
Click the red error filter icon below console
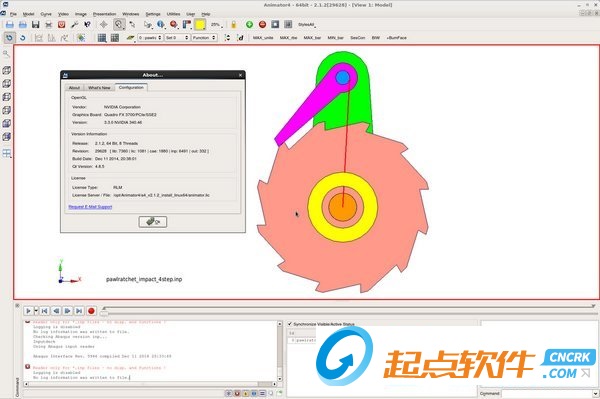click(x=237, y=393)
